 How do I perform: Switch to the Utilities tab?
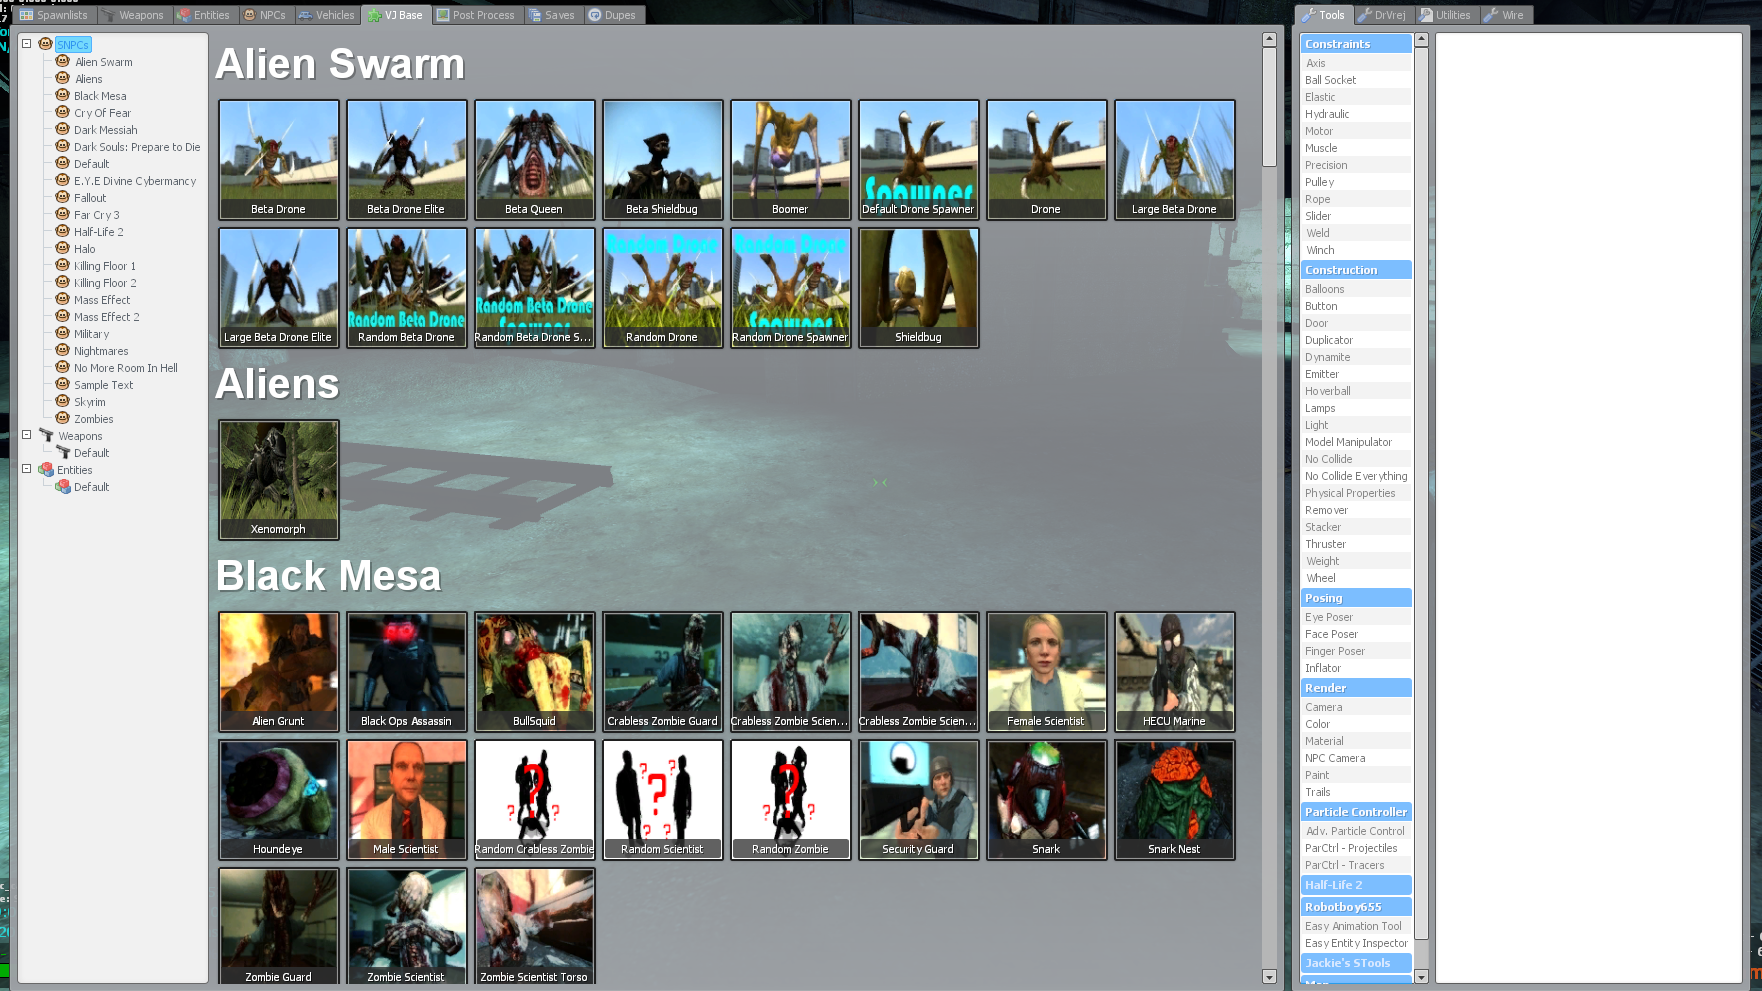point(1446,15)
